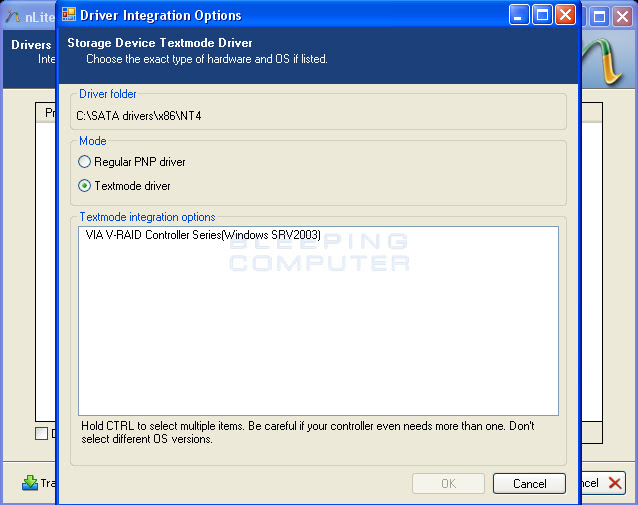
Task: Click the nLite app icon in background window
Action: 12,17
